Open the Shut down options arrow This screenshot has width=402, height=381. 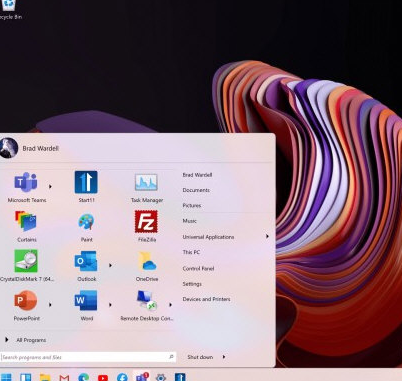224,357
